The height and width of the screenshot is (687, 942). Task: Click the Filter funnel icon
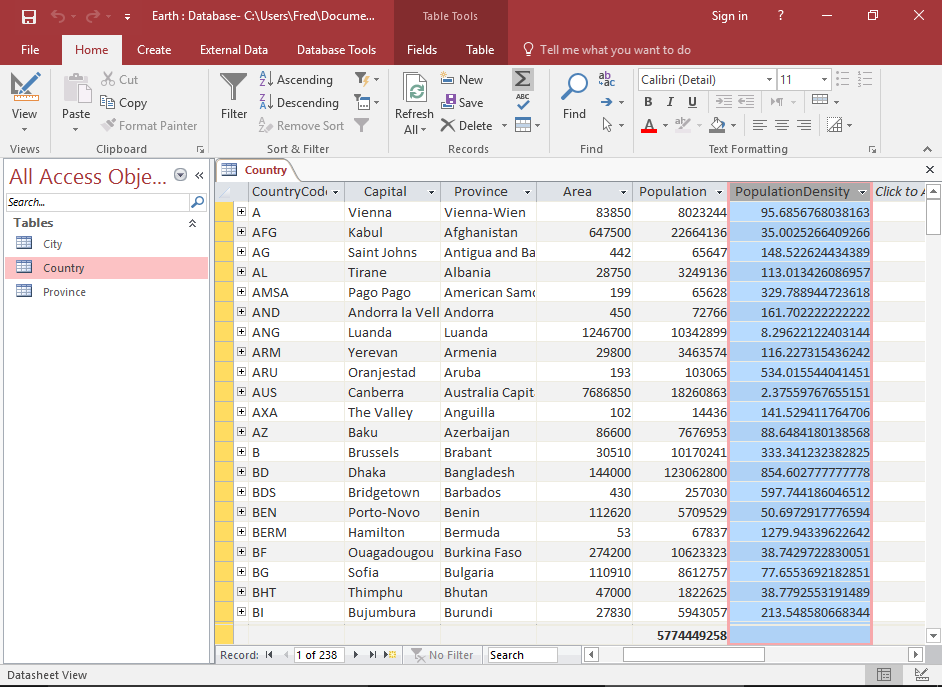click(x=234, y=89)
